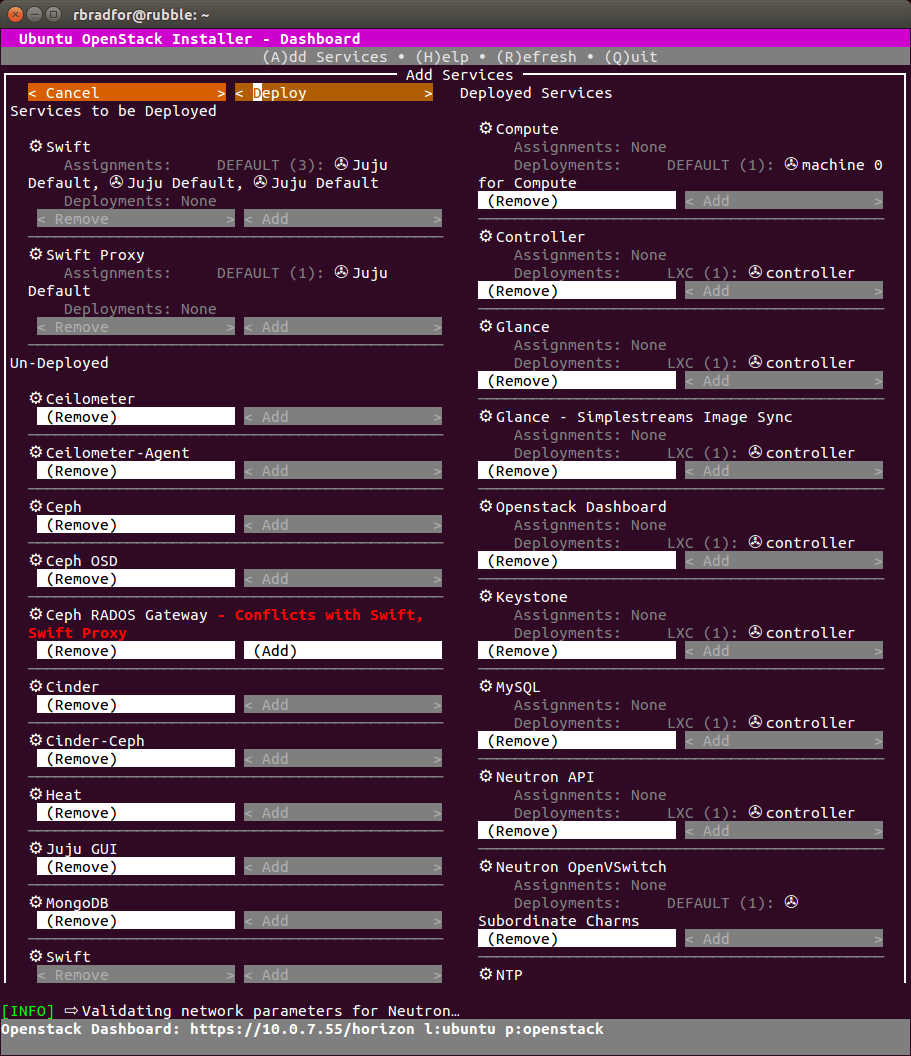Click the [INFO] status tag
Screen dimensions: 911x1056
[x=28, y=1011]
